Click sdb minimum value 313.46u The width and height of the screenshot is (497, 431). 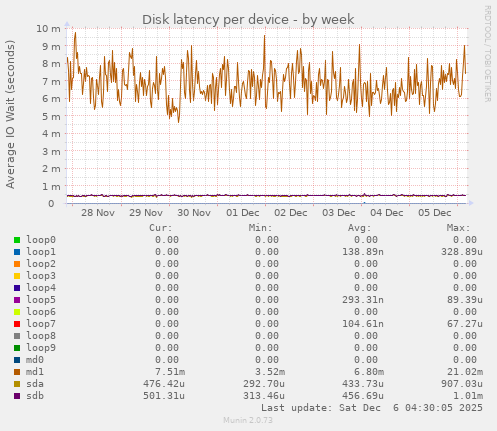(264, 396)
